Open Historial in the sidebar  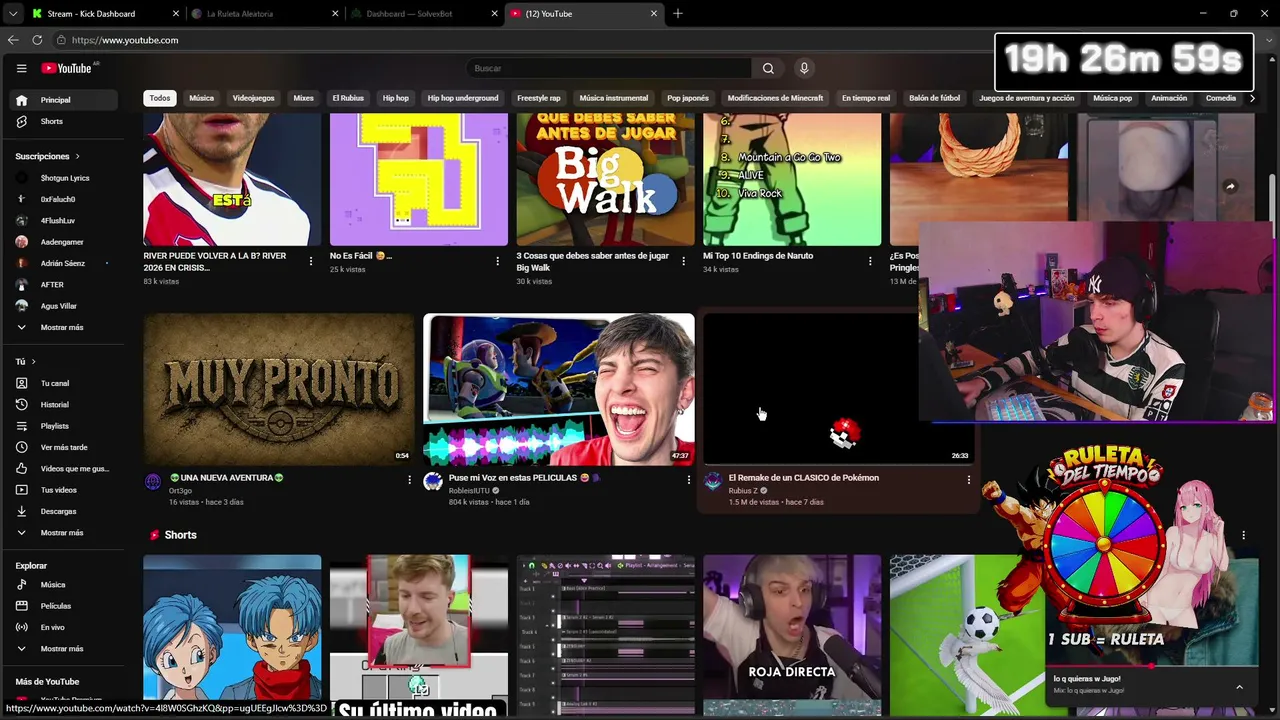(62, 405)
